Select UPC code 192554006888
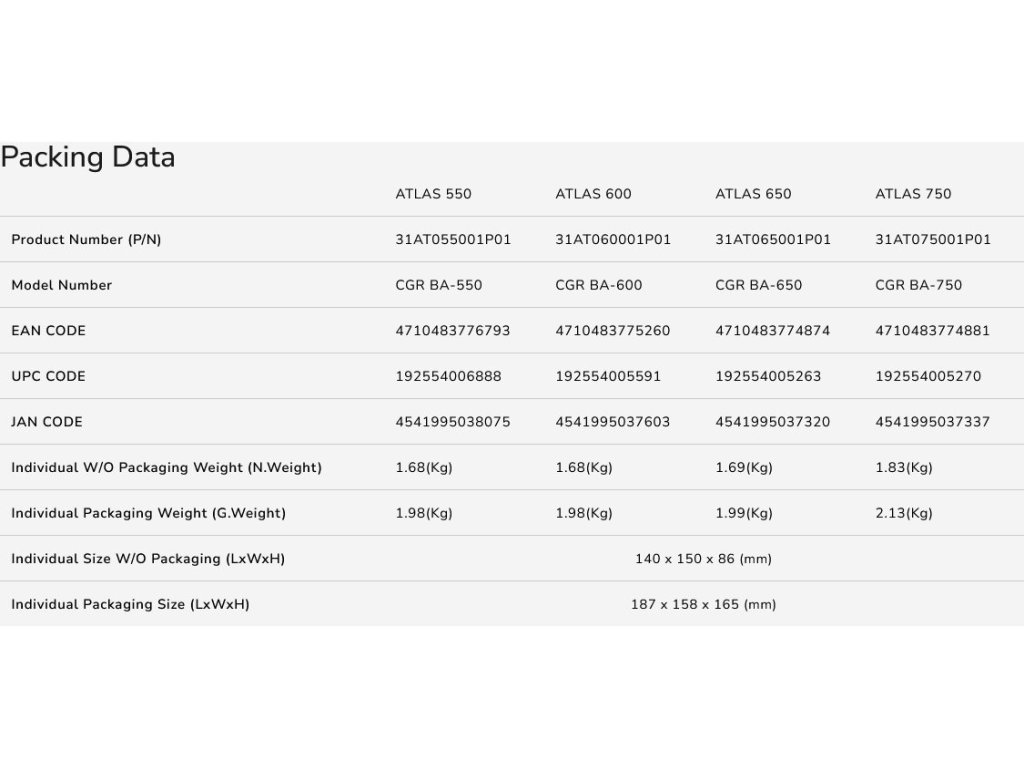 coord(448,377)
